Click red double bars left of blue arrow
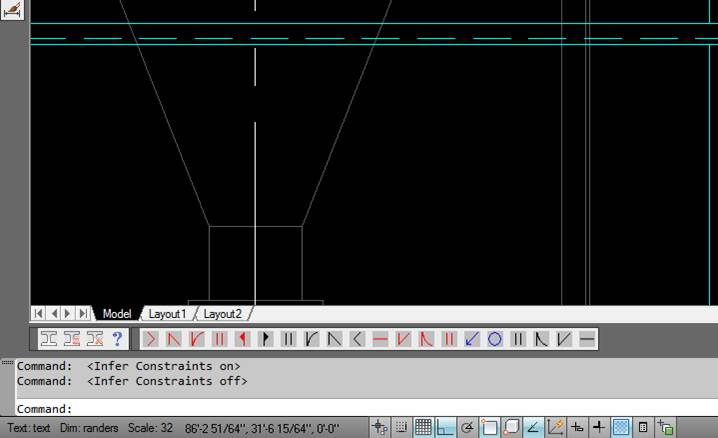Image resolution: width=718 pixels, height=438 pixels. coord(449,339)
